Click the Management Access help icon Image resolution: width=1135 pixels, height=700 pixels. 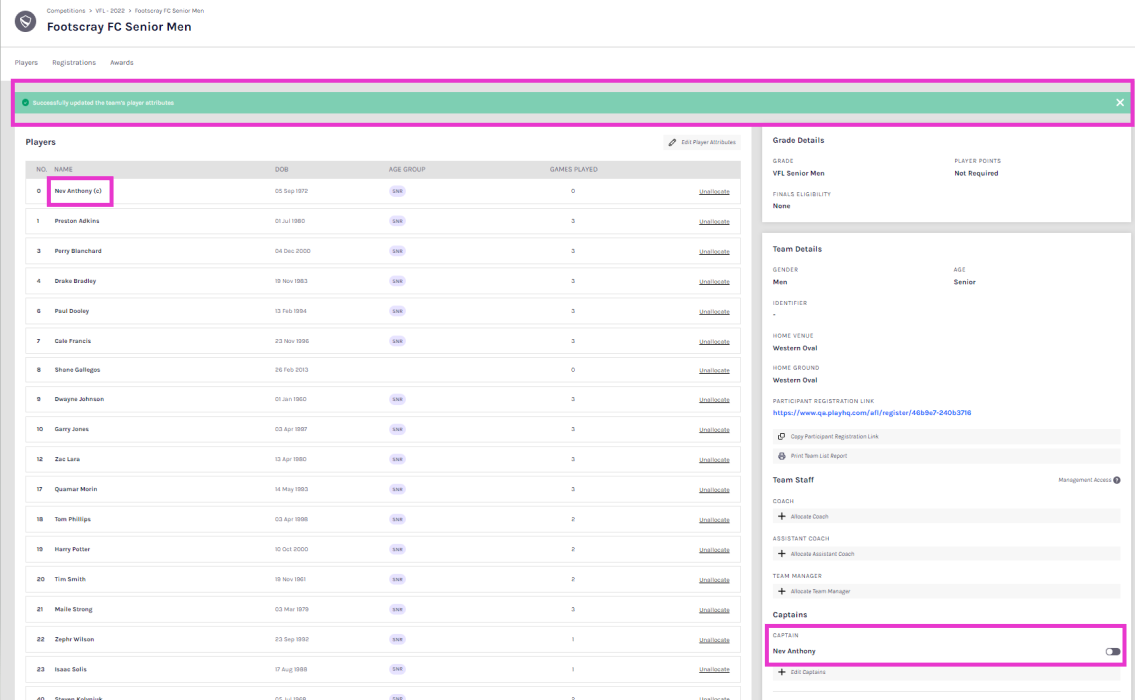(1116, 480)
